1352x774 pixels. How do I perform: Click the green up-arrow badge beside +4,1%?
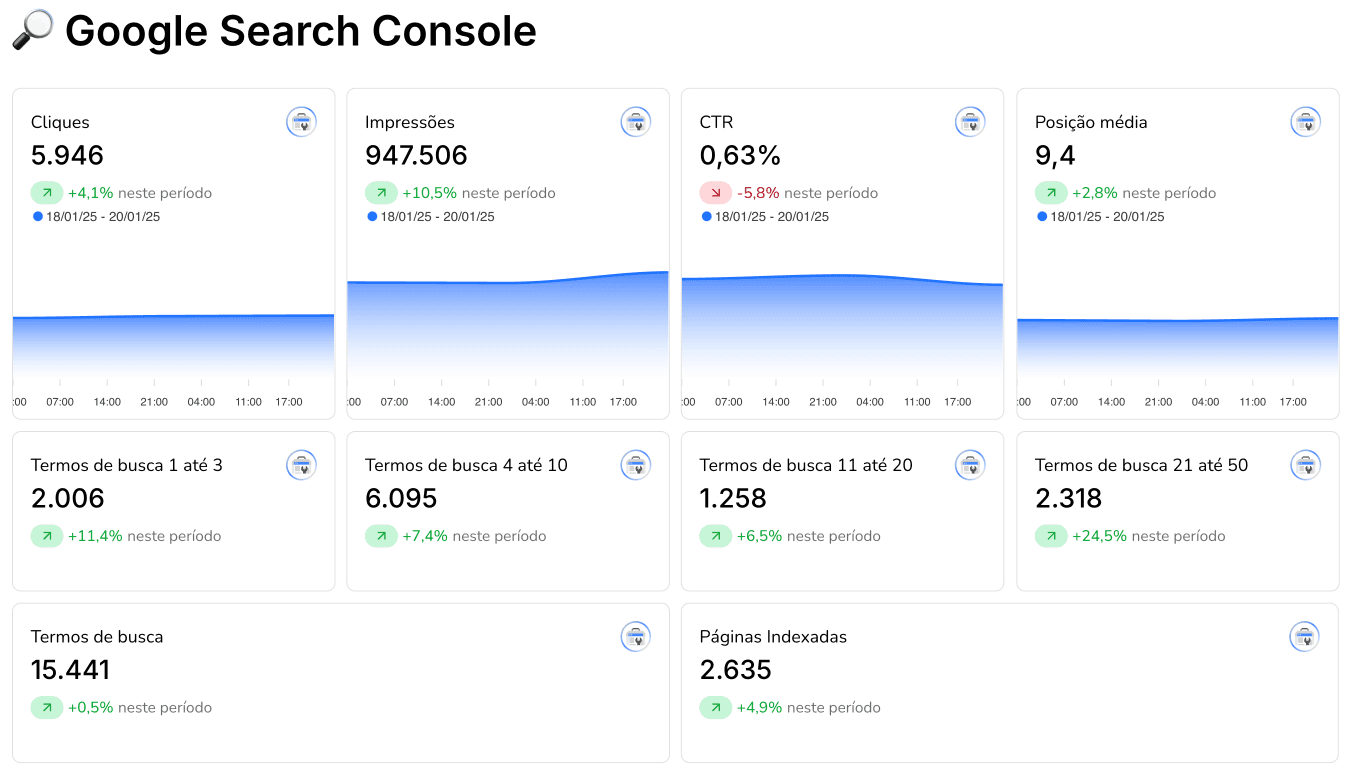pyautogui.click(x=47, y=193)
